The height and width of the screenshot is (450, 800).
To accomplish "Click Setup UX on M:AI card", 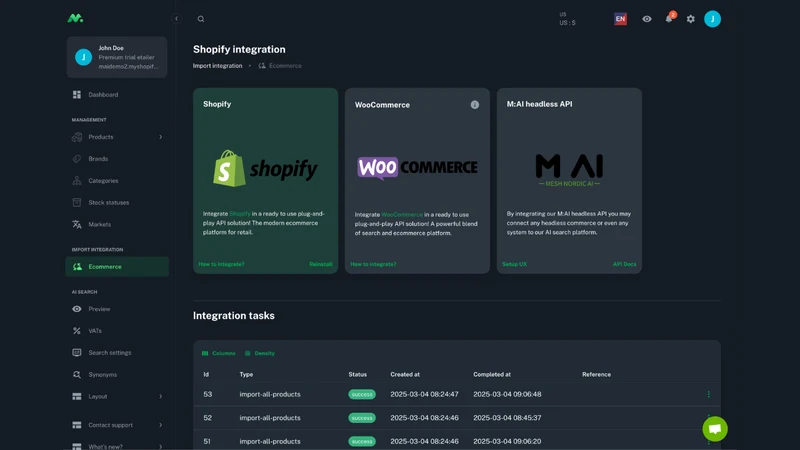I will pyautogui.click(x=514, y=264).
